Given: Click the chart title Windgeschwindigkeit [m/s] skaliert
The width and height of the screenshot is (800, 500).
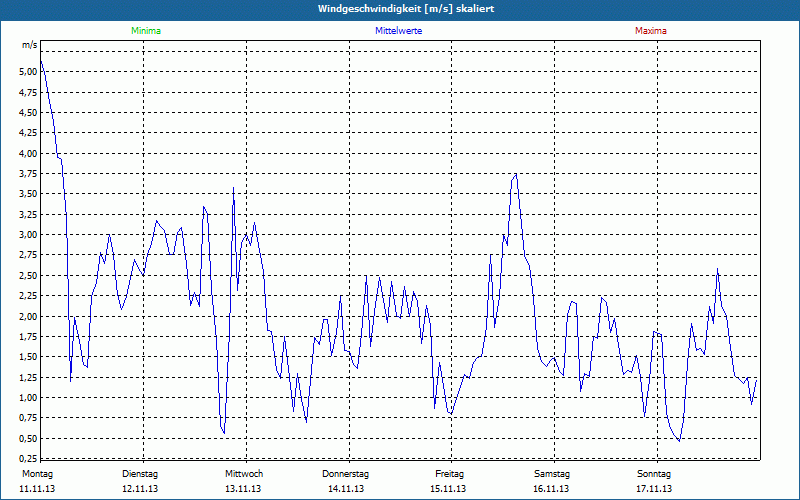Looking at the screenshot, I should (406, 9).
